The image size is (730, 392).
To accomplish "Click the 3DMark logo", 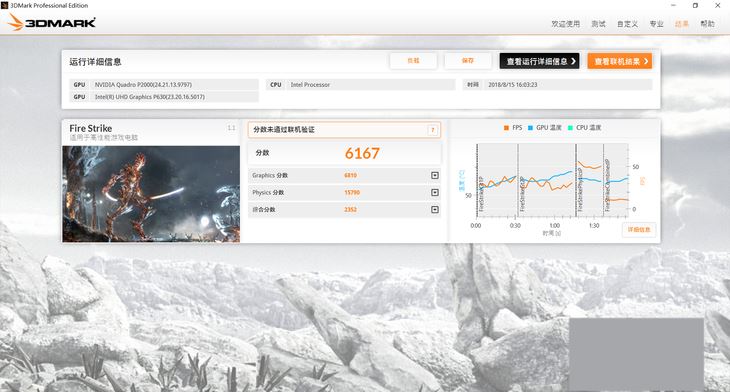I will [x=52, y=22].
